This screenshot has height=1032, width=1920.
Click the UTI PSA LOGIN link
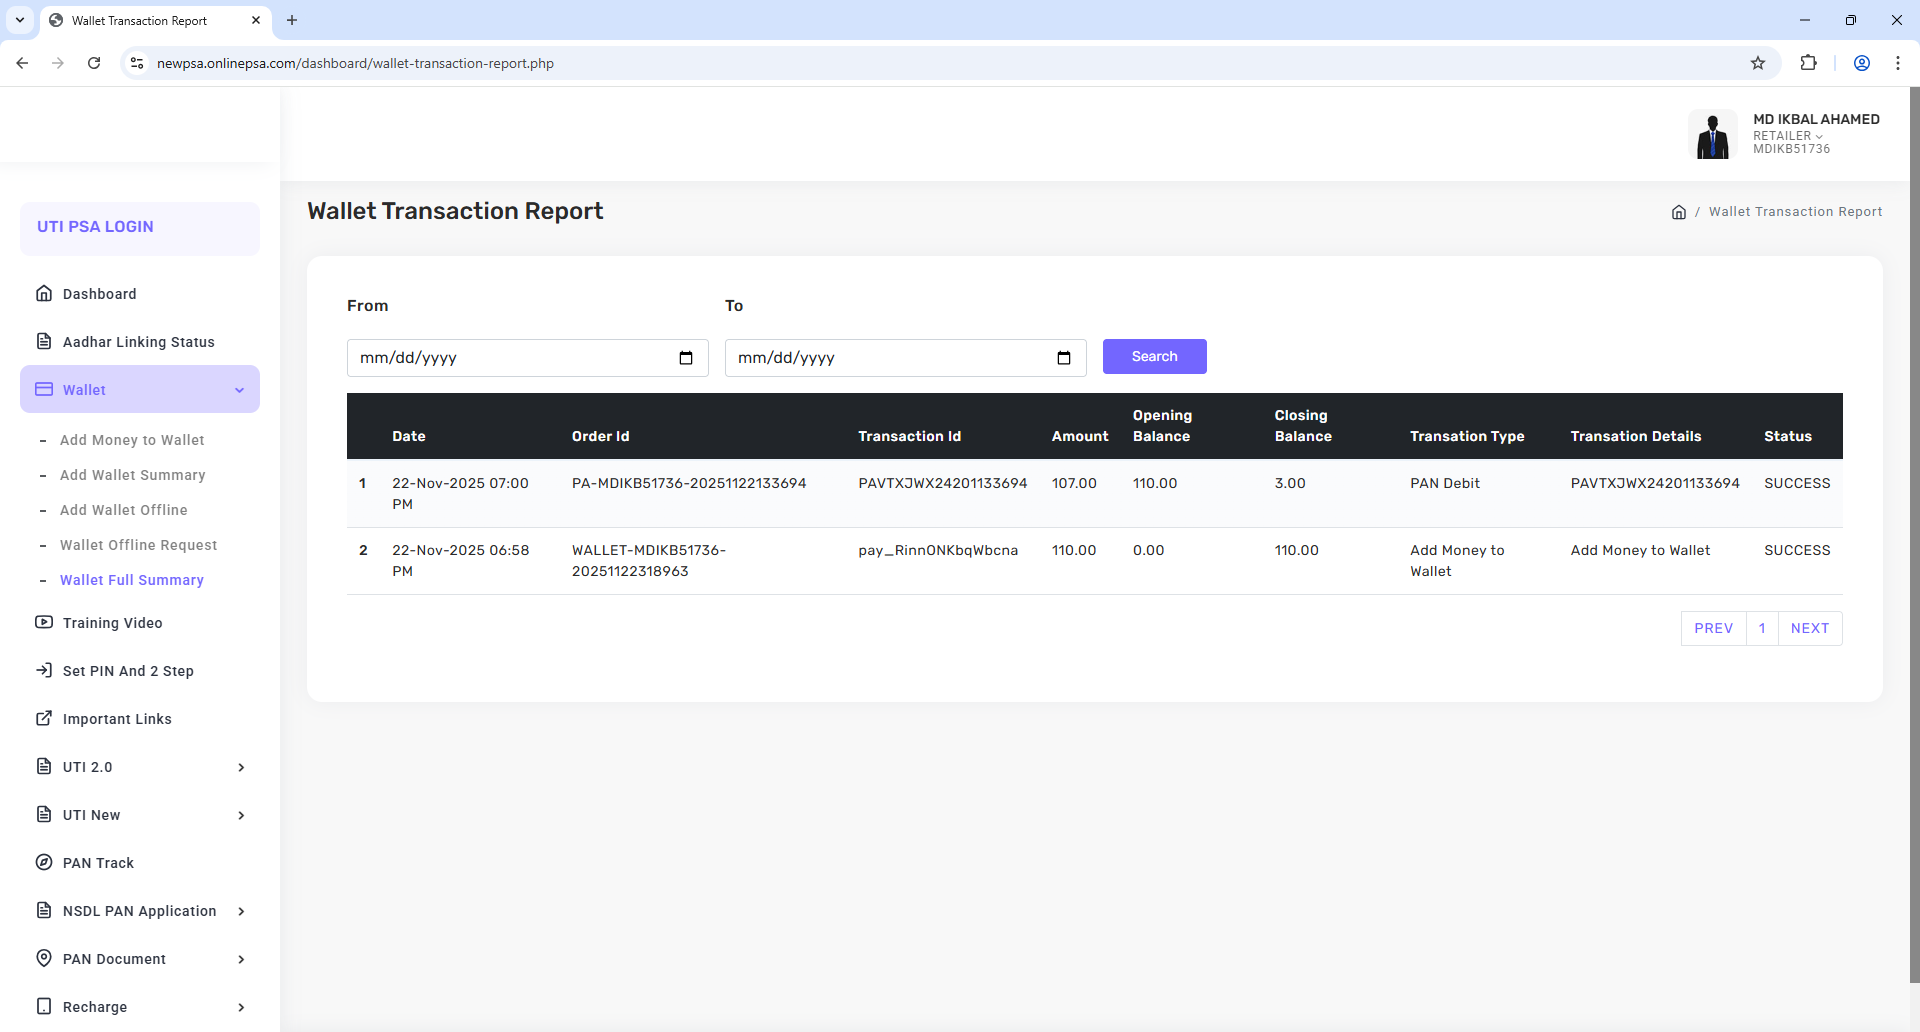tap(96, 227)
